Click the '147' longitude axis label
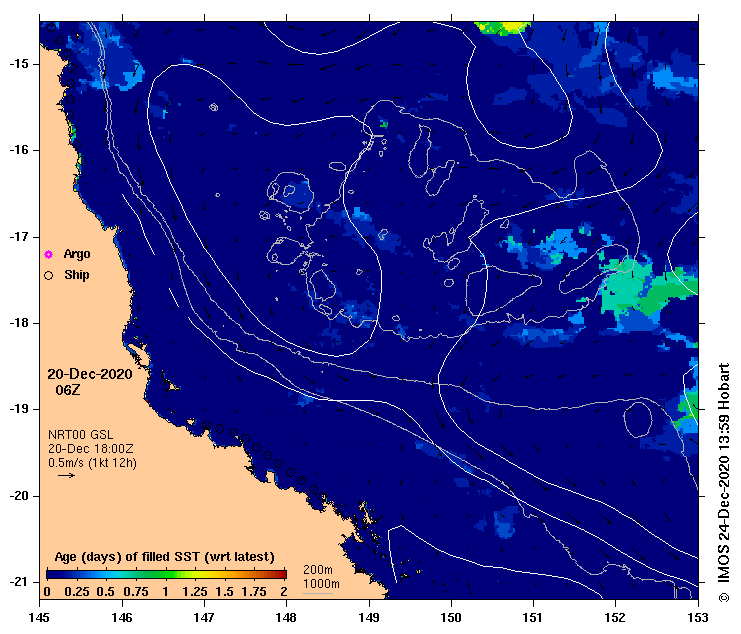The image size is (741, 634). [x=204, y=617]
